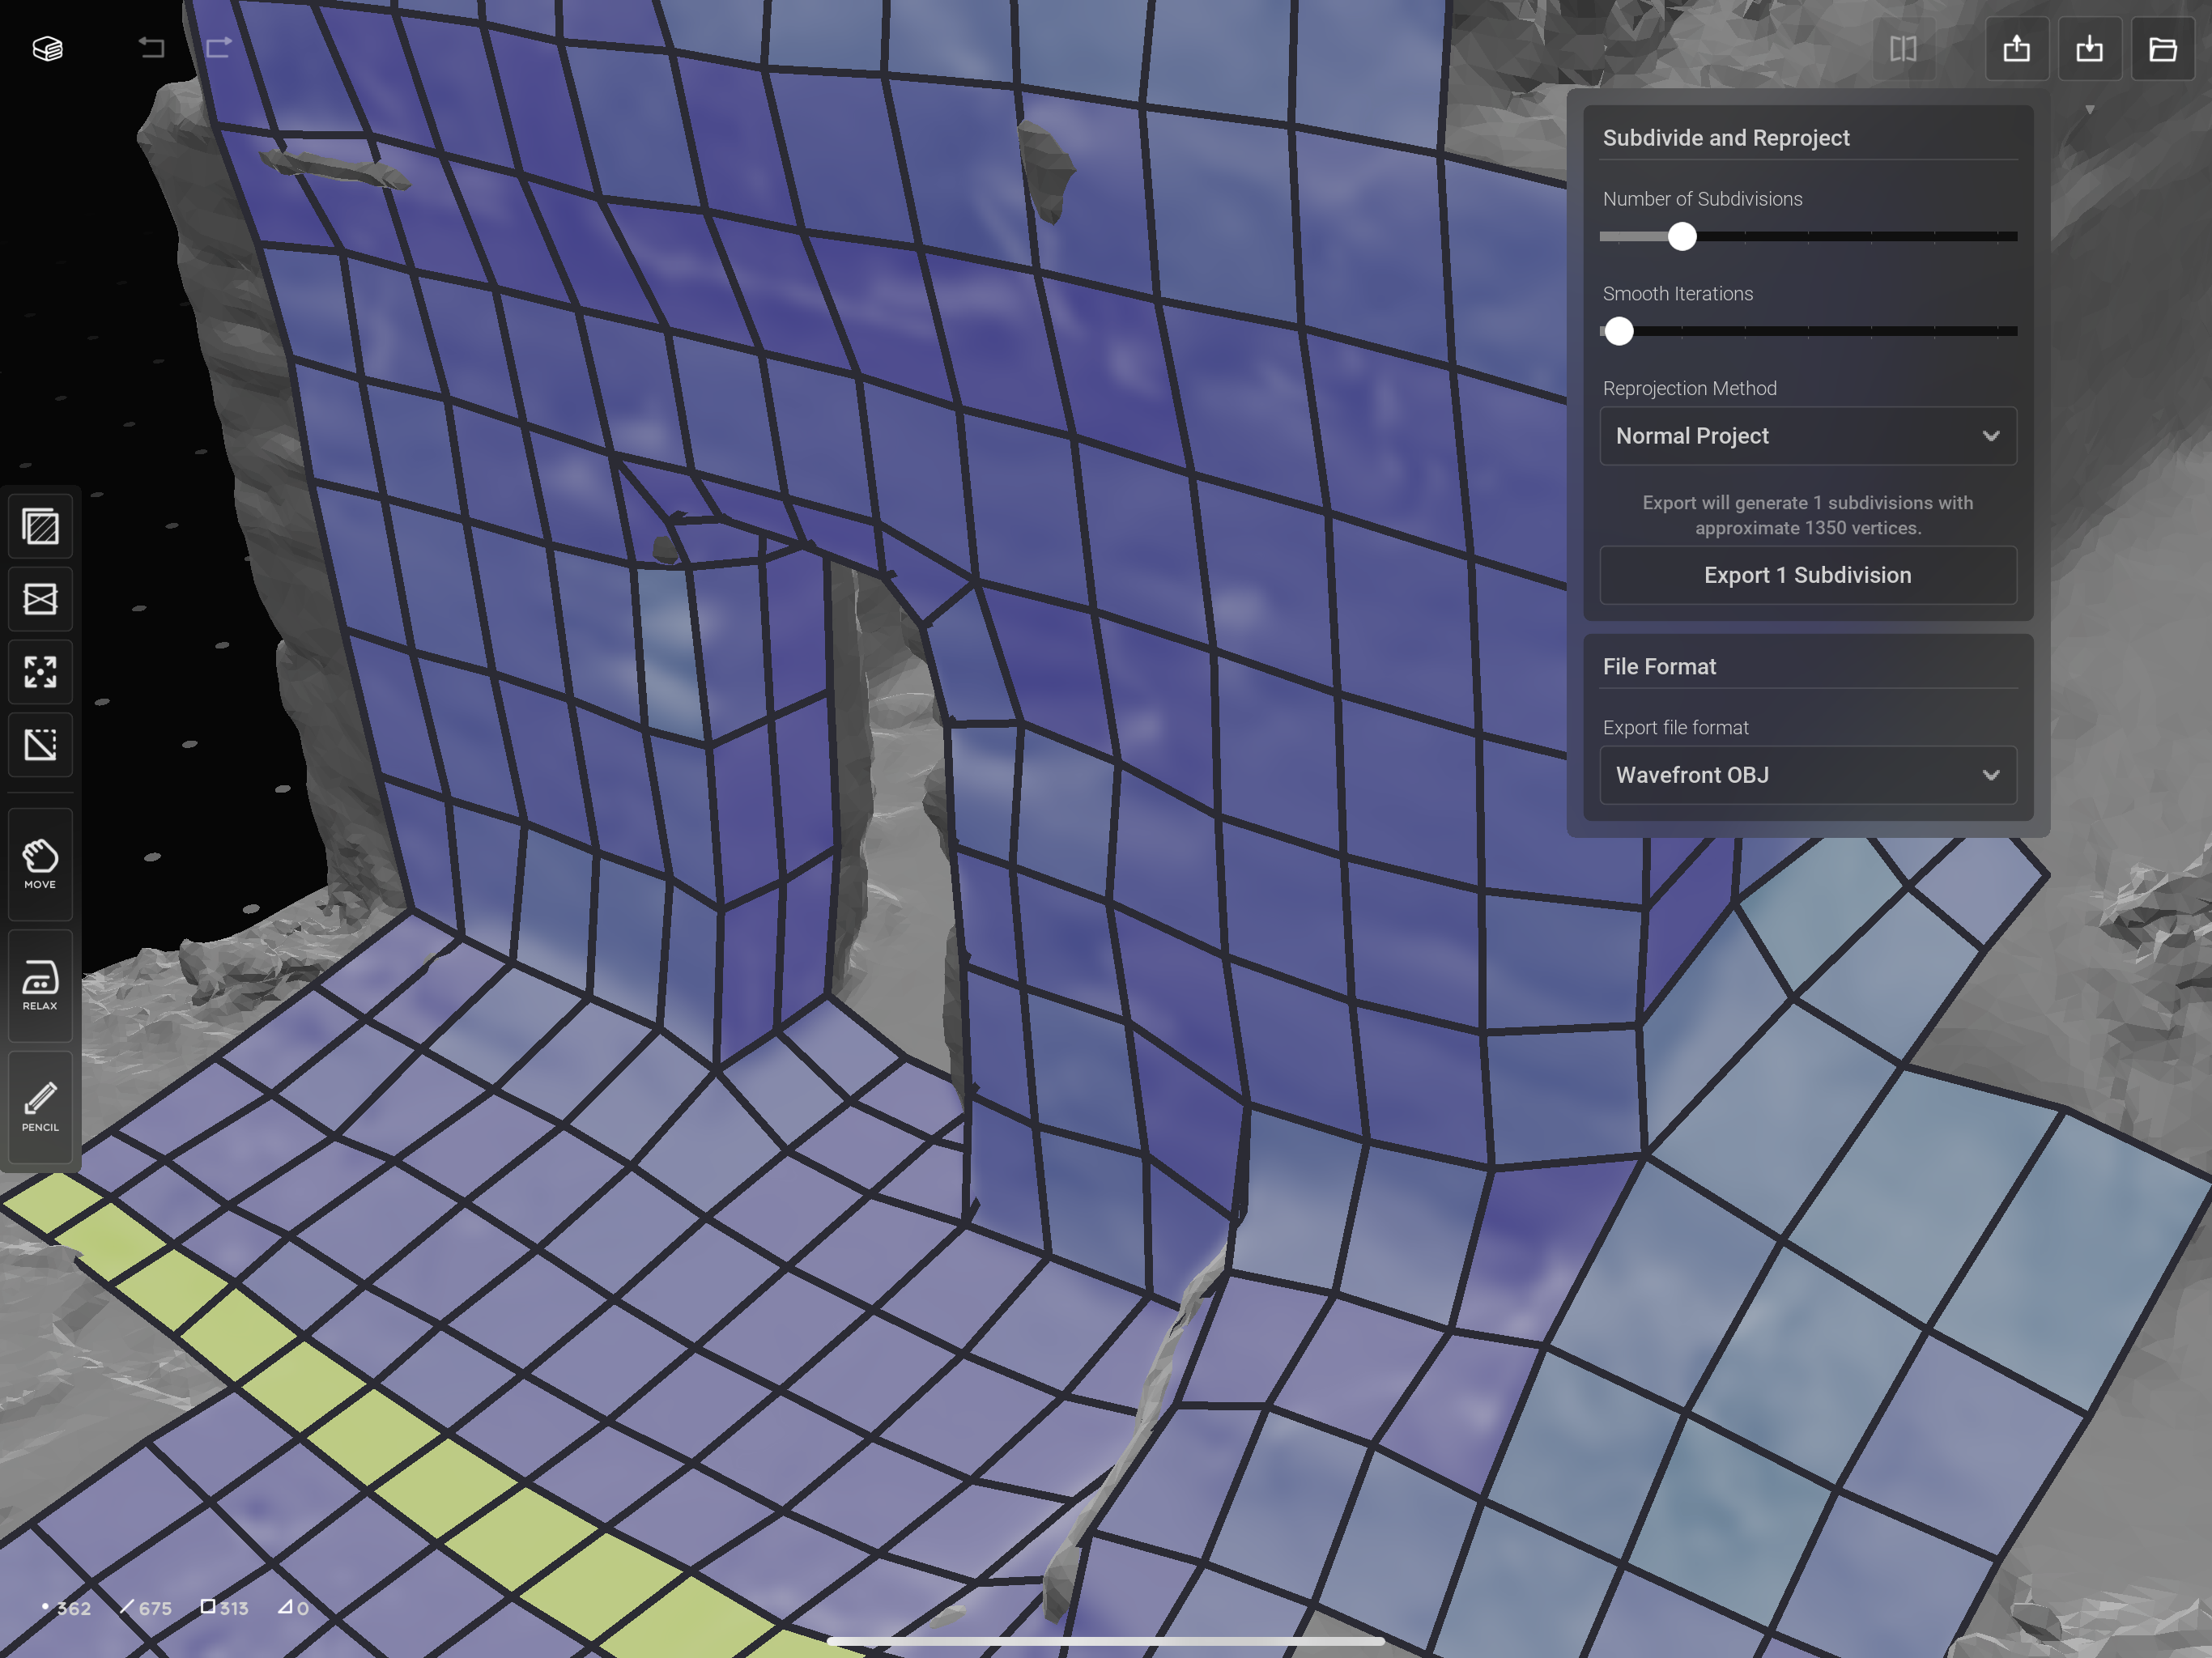Tap the iPad home indicator bar

click(x=1105, y=1641)
